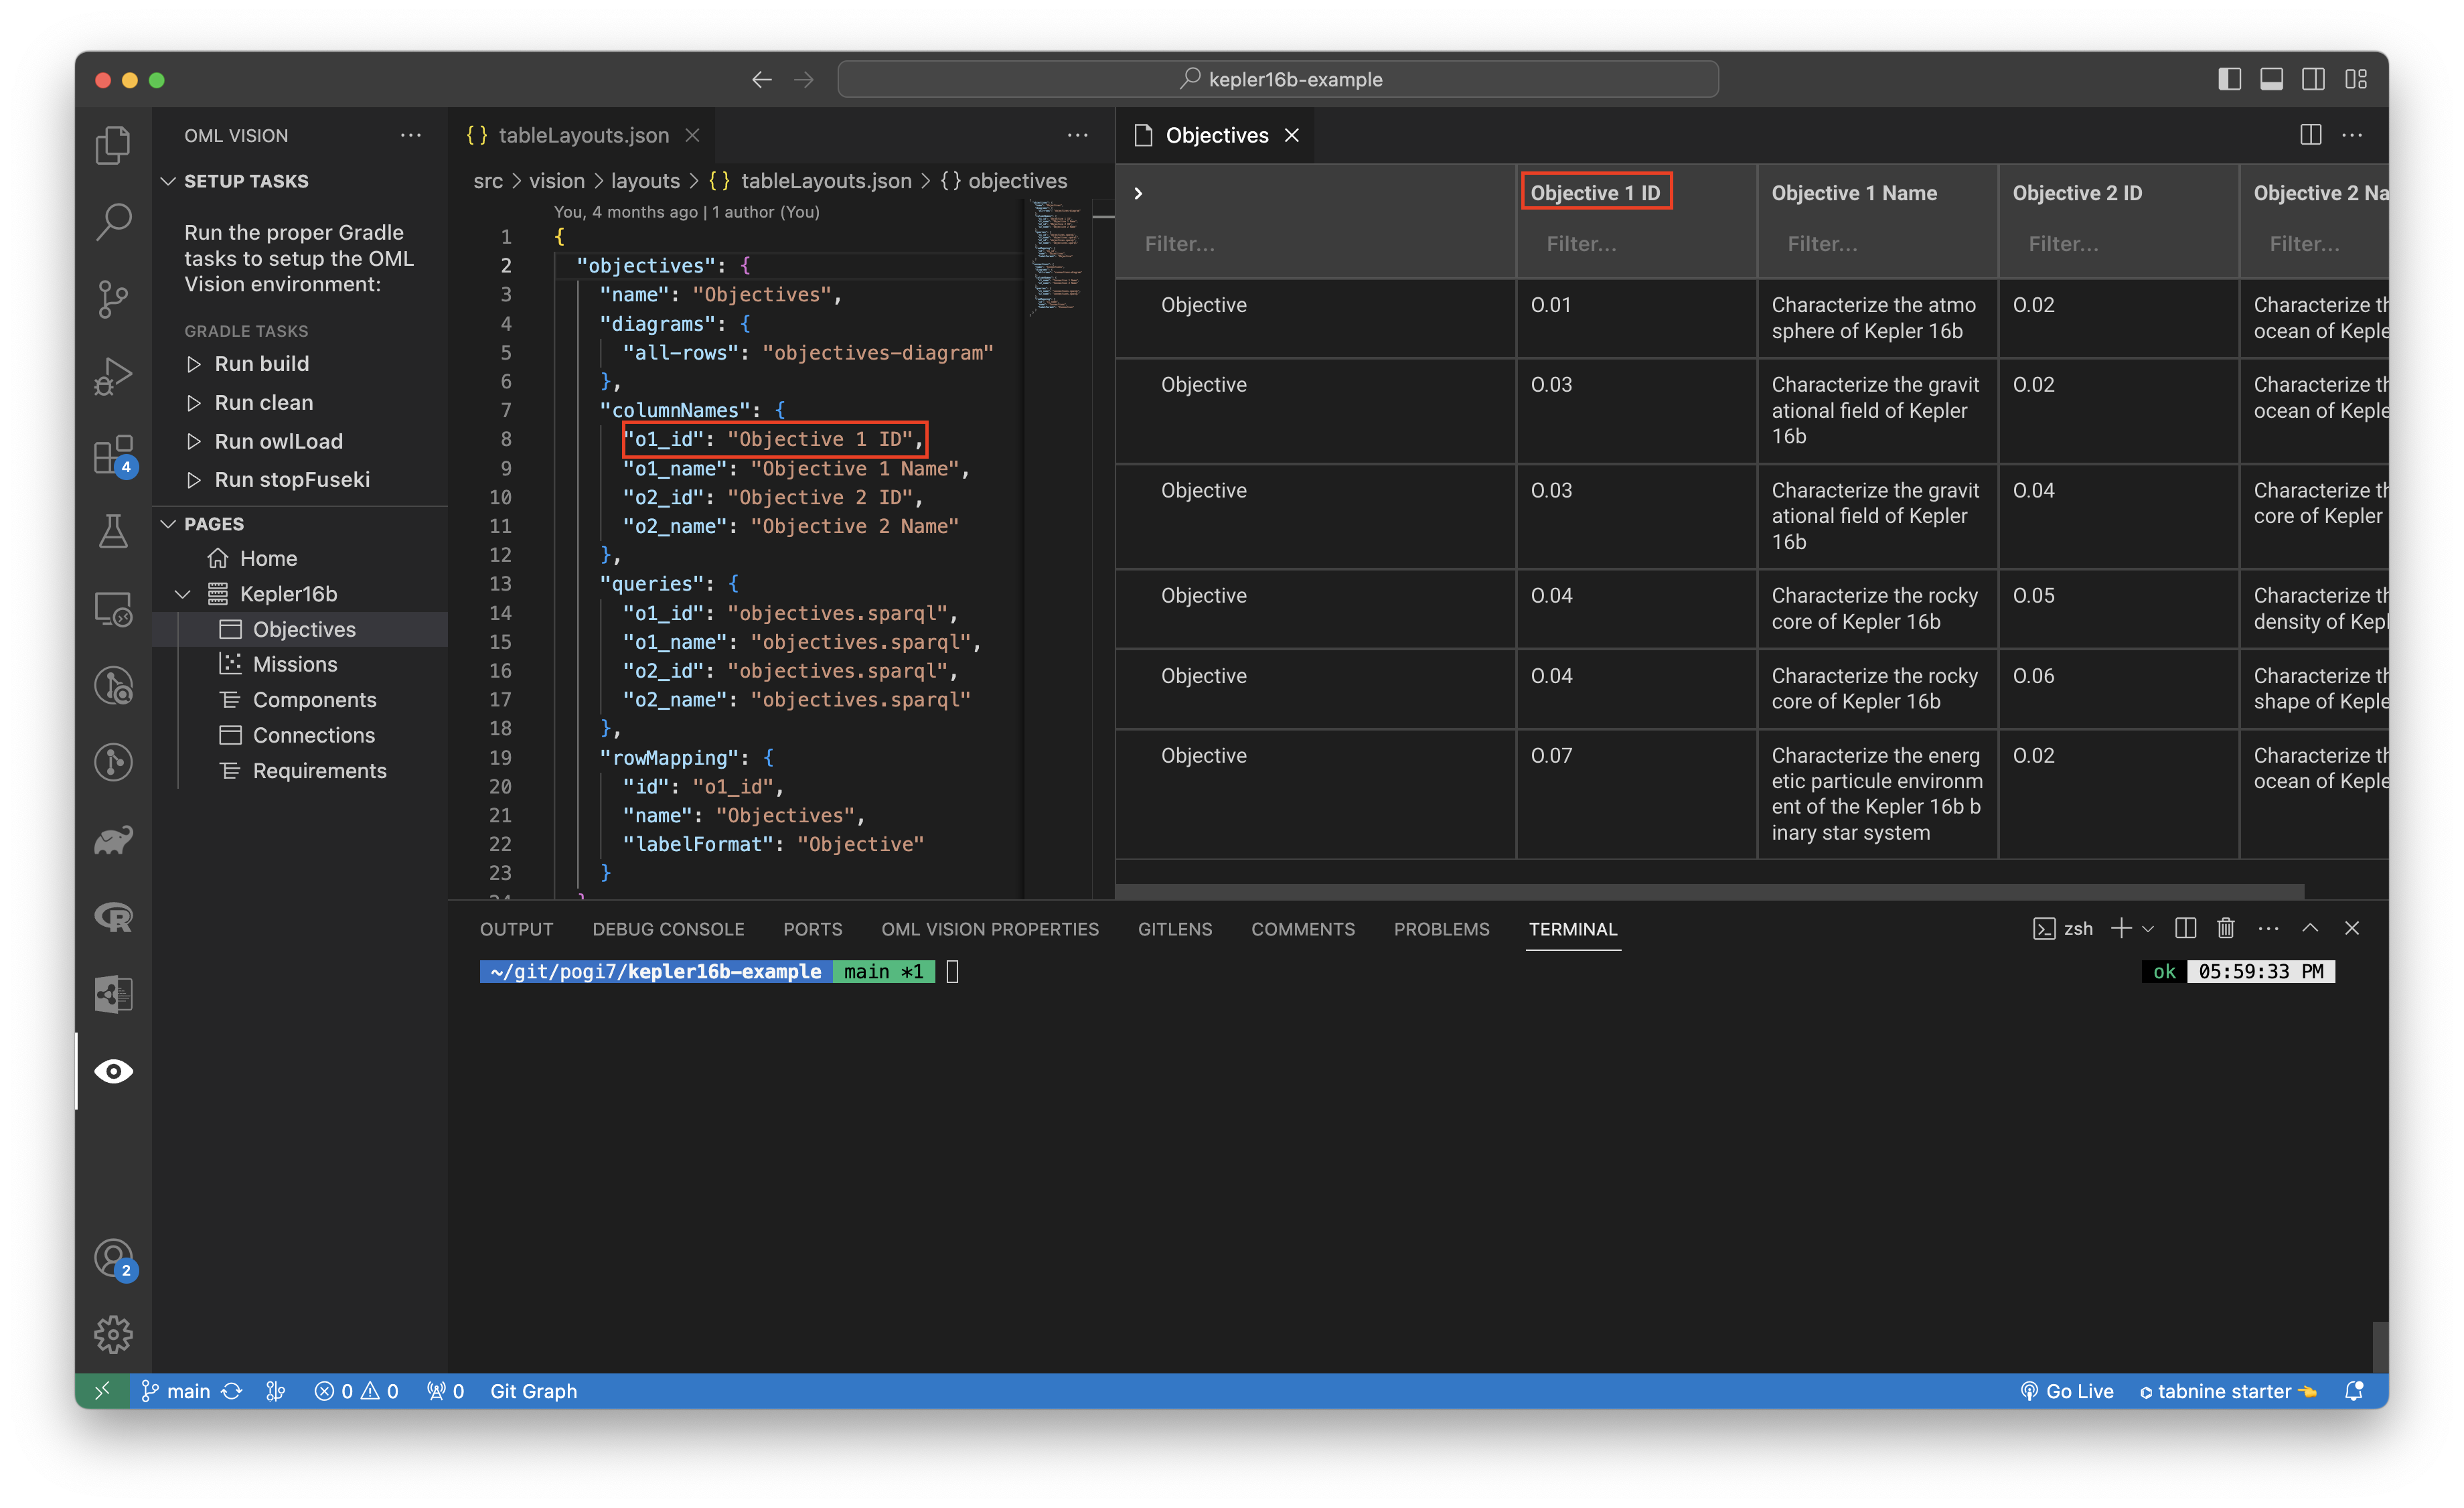Click the table horizontal scrollbar
2464x1508 pixels.
(x=1710, y=891)
